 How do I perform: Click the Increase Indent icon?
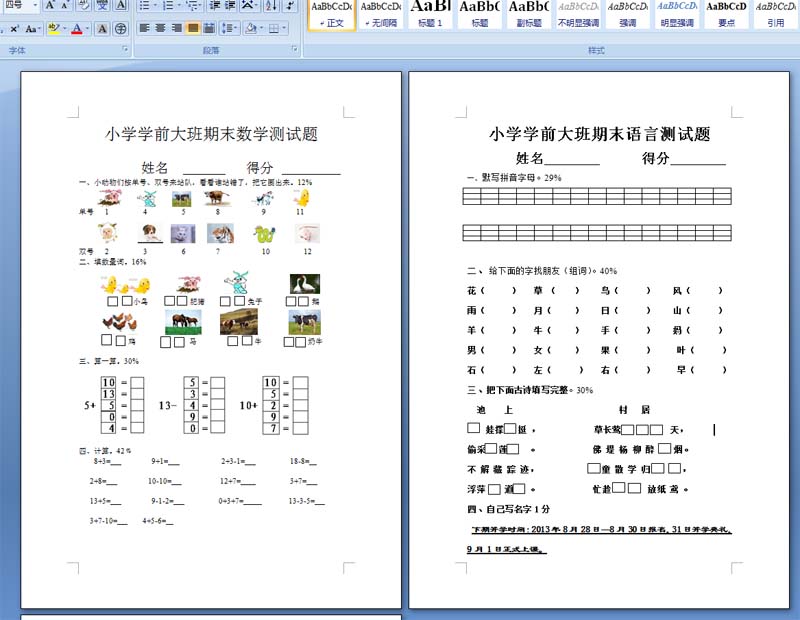click(230, 5)
